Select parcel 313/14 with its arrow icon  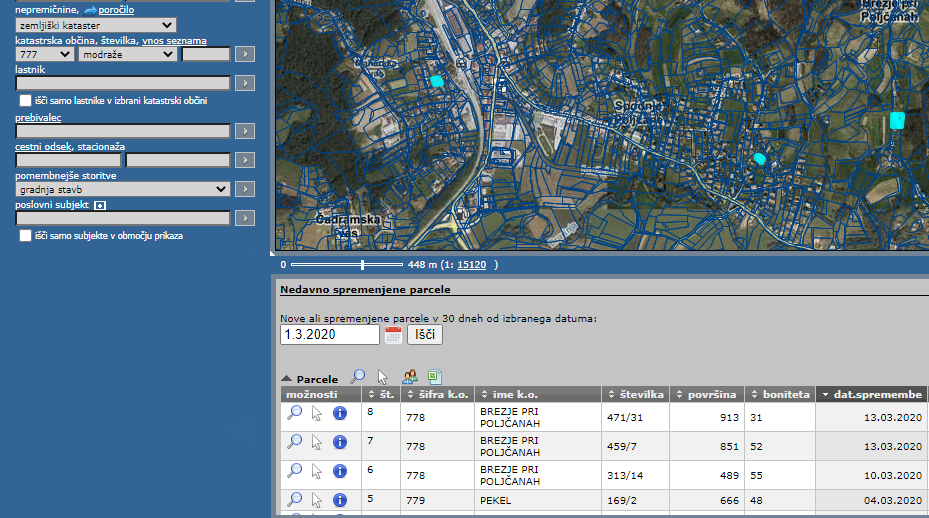tap(317, 470)
